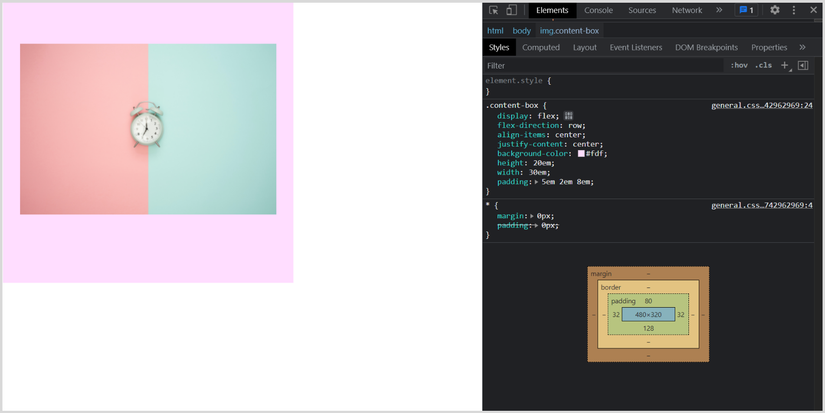
Task: Click the flex-direction value row
Action: coord(575,125)
